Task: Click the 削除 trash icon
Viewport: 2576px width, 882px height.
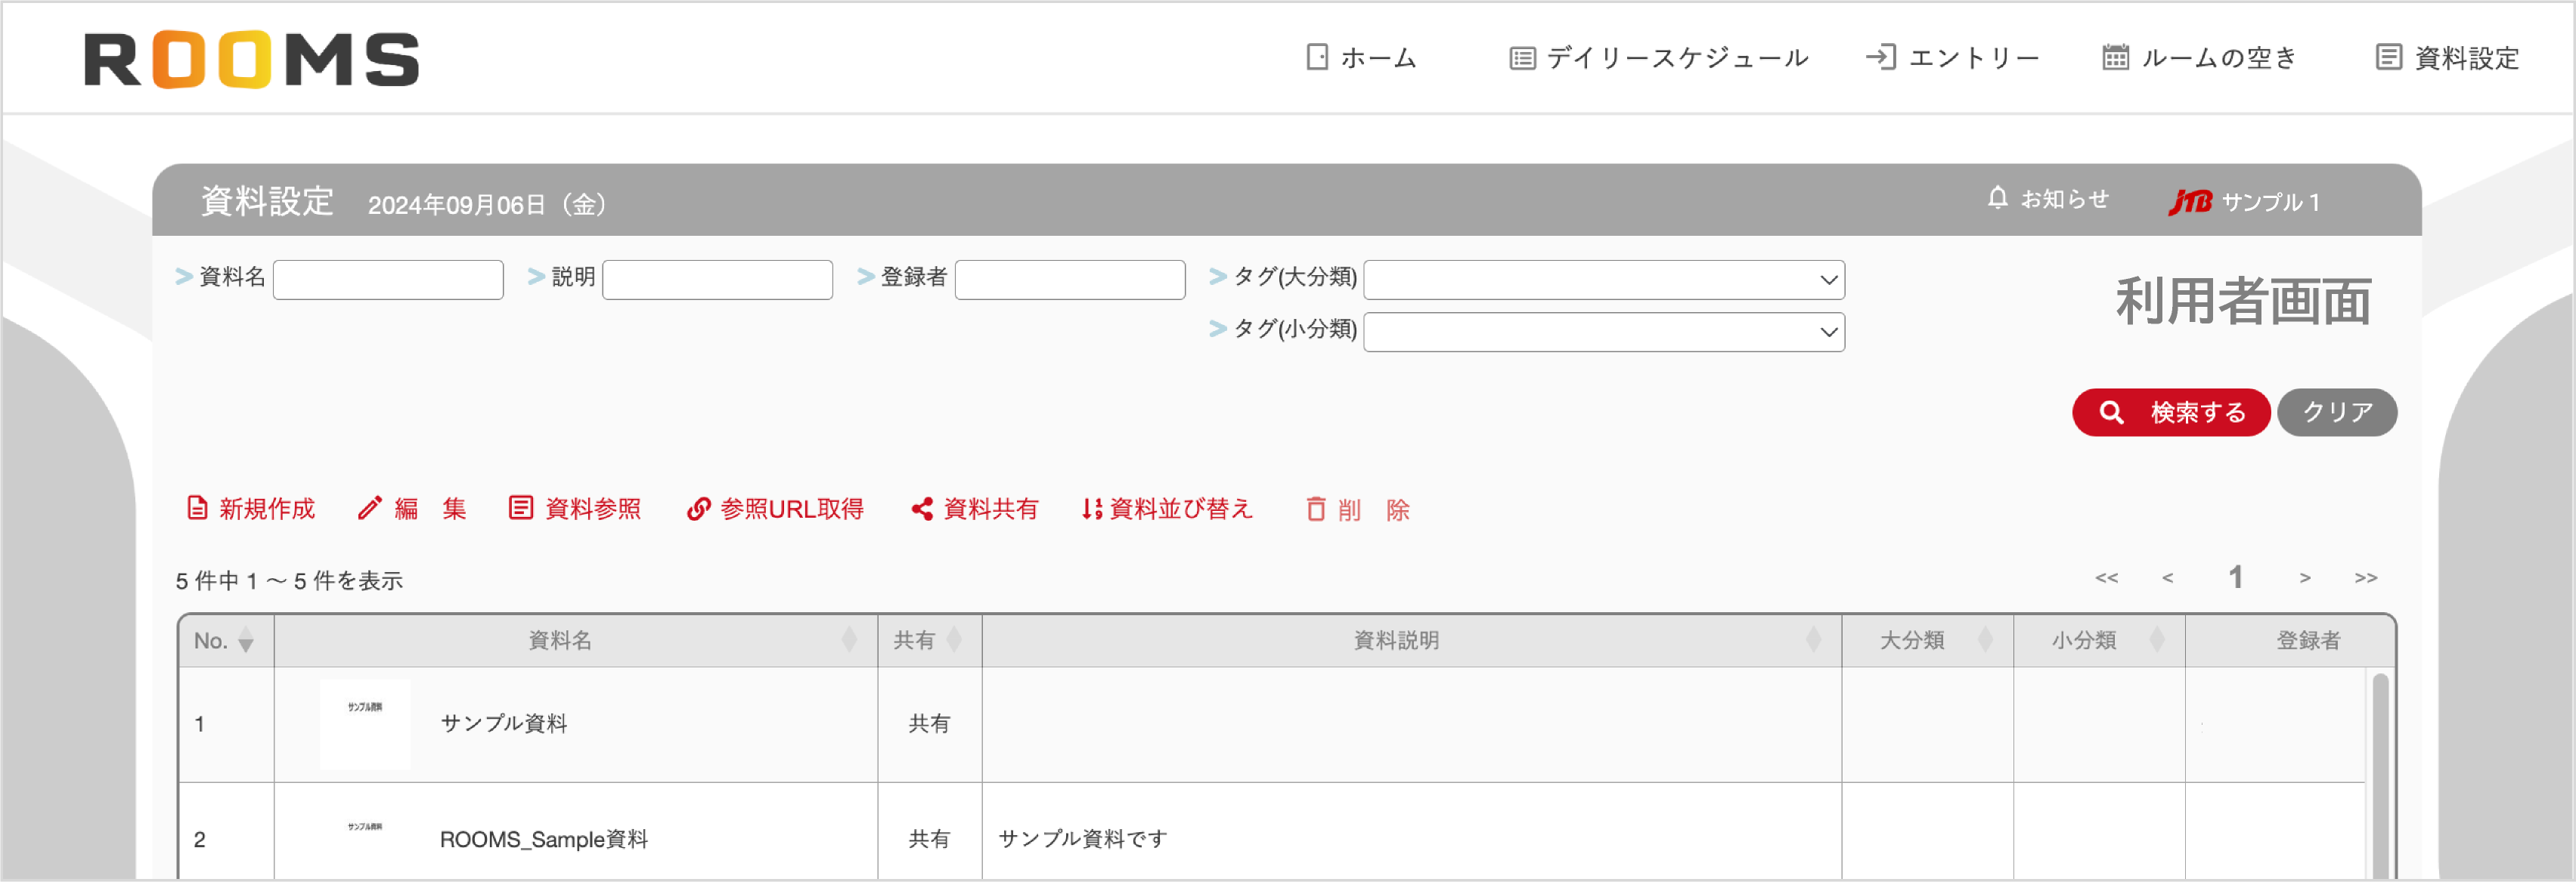Action: pyautogui.click(x=1316, y=509)
